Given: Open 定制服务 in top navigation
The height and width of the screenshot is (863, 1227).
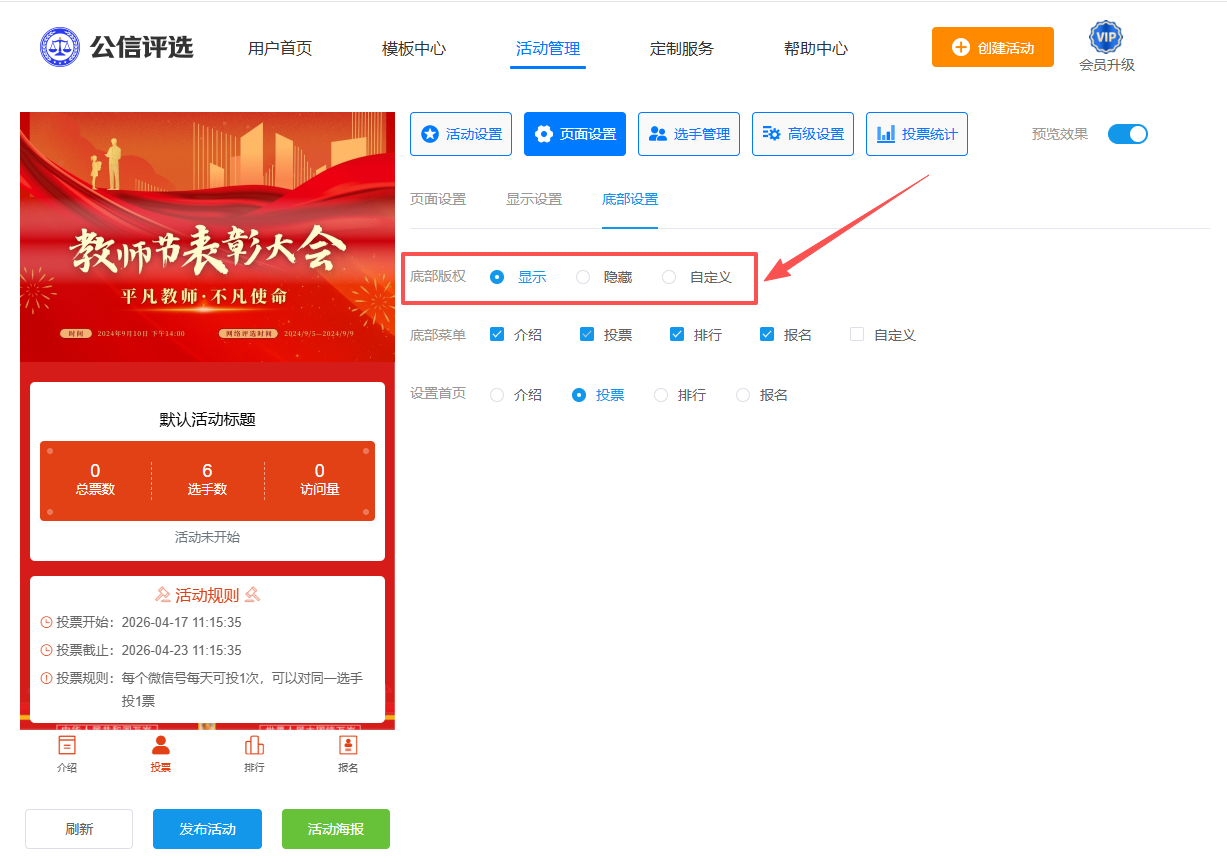Looking at the screenshot, I should point(682,48).
